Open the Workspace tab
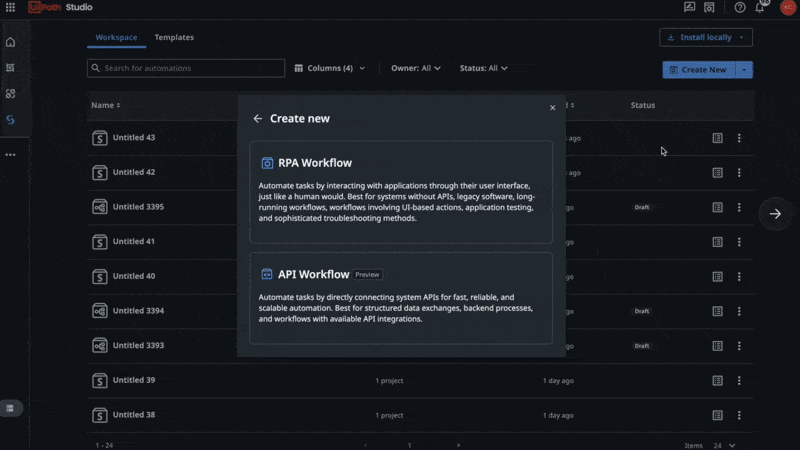Screen dimensions: 800x450 (116, 38)
